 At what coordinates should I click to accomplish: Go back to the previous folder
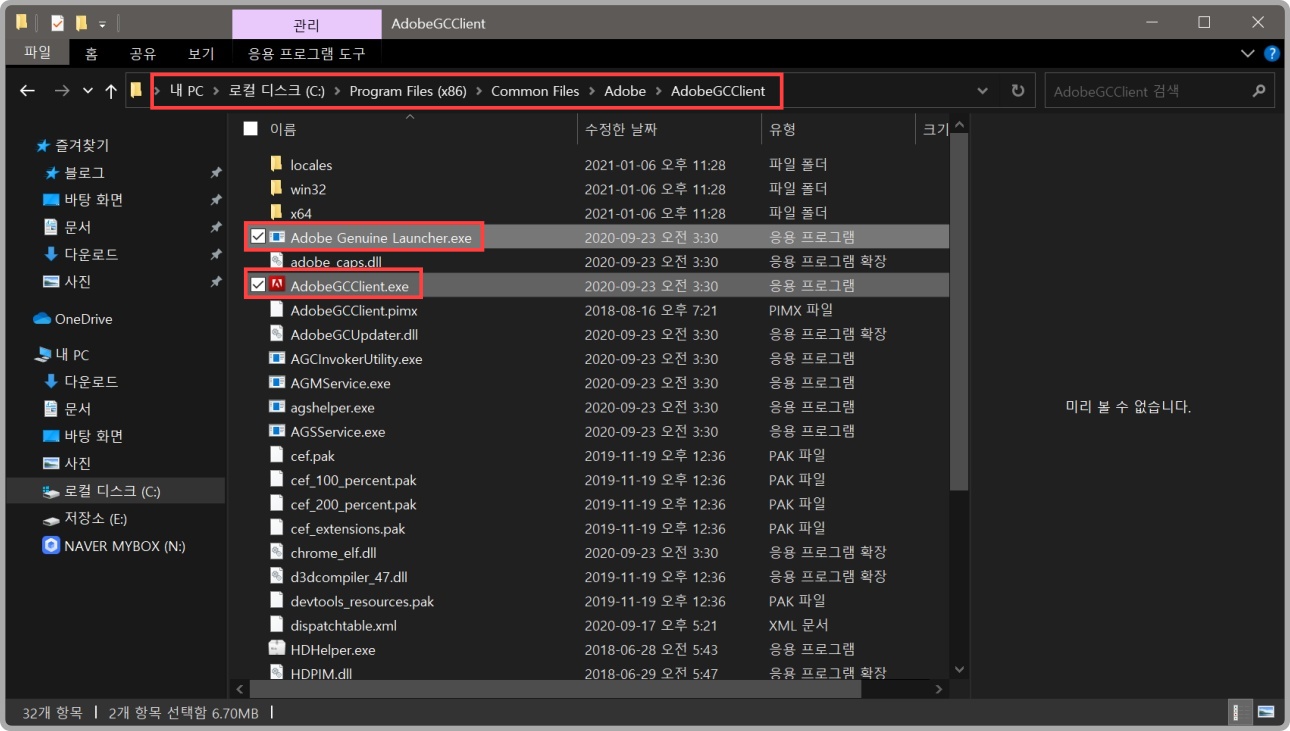tap(27, 91)
